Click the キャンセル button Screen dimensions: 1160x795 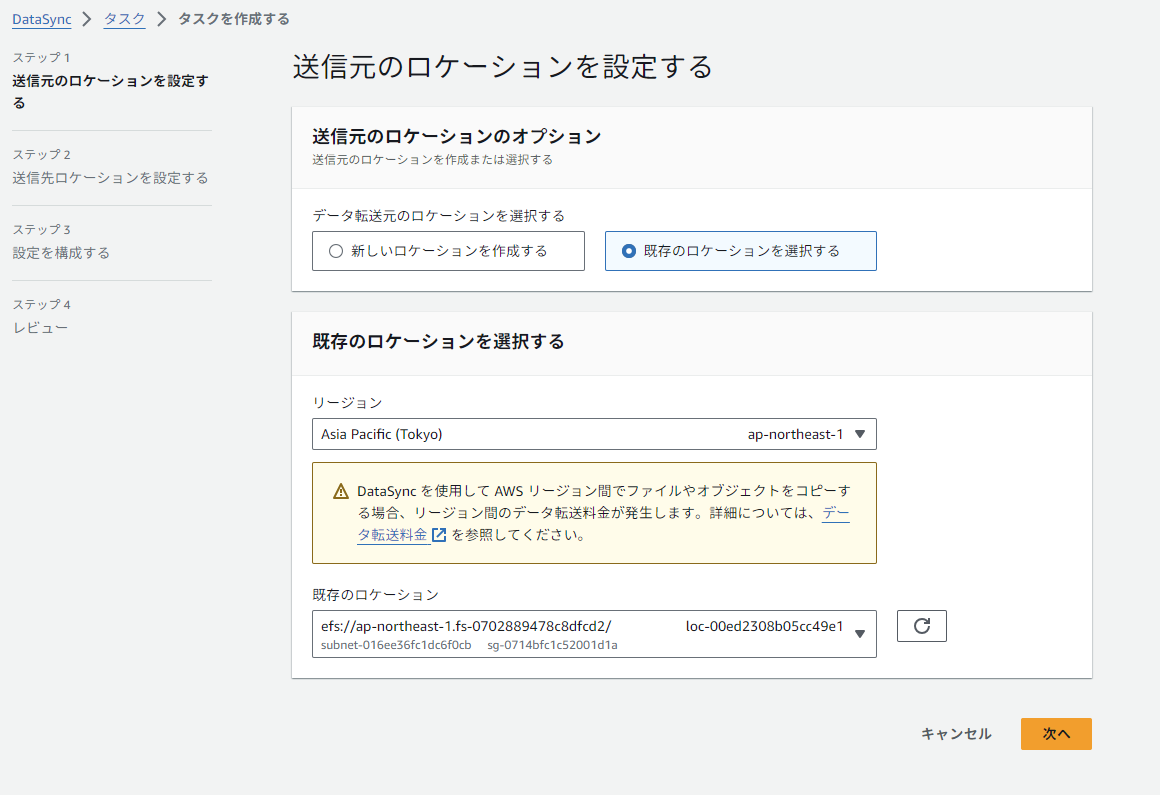pos(956,734)
